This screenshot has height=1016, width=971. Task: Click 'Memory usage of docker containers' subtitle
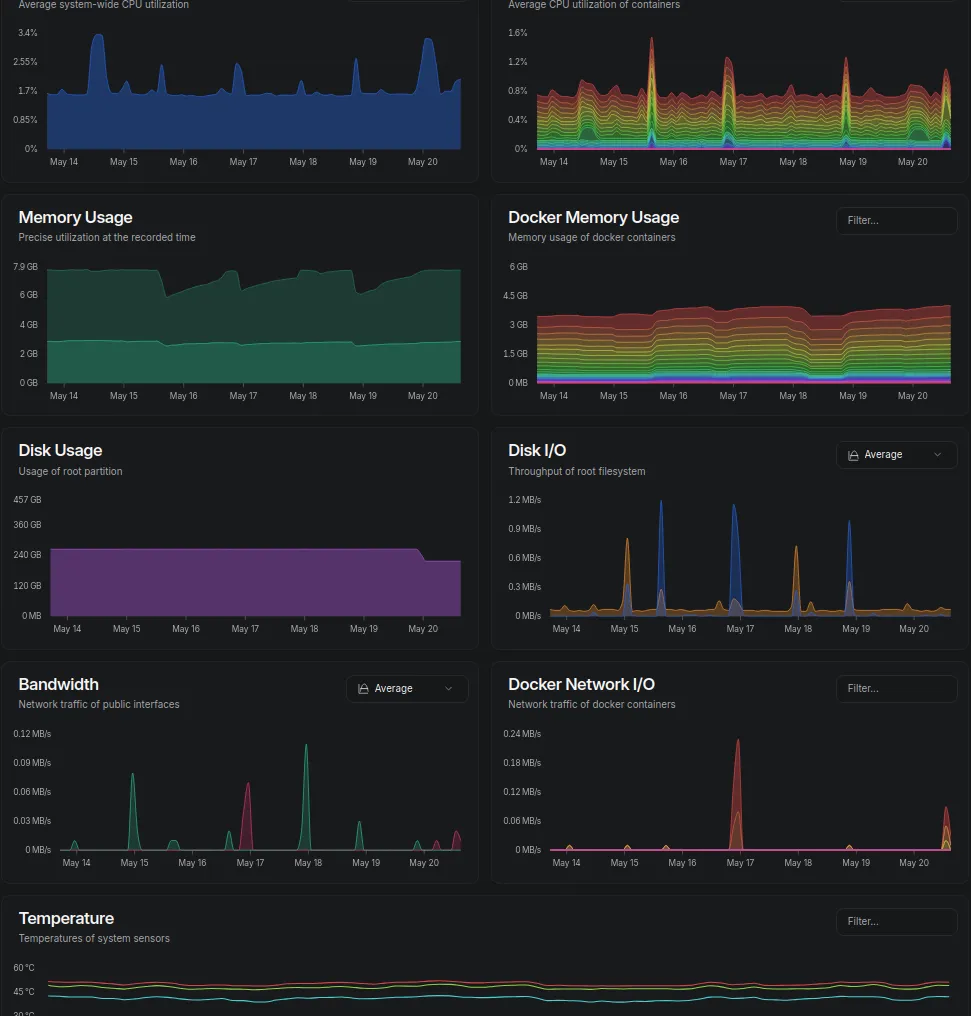[591, 237]
